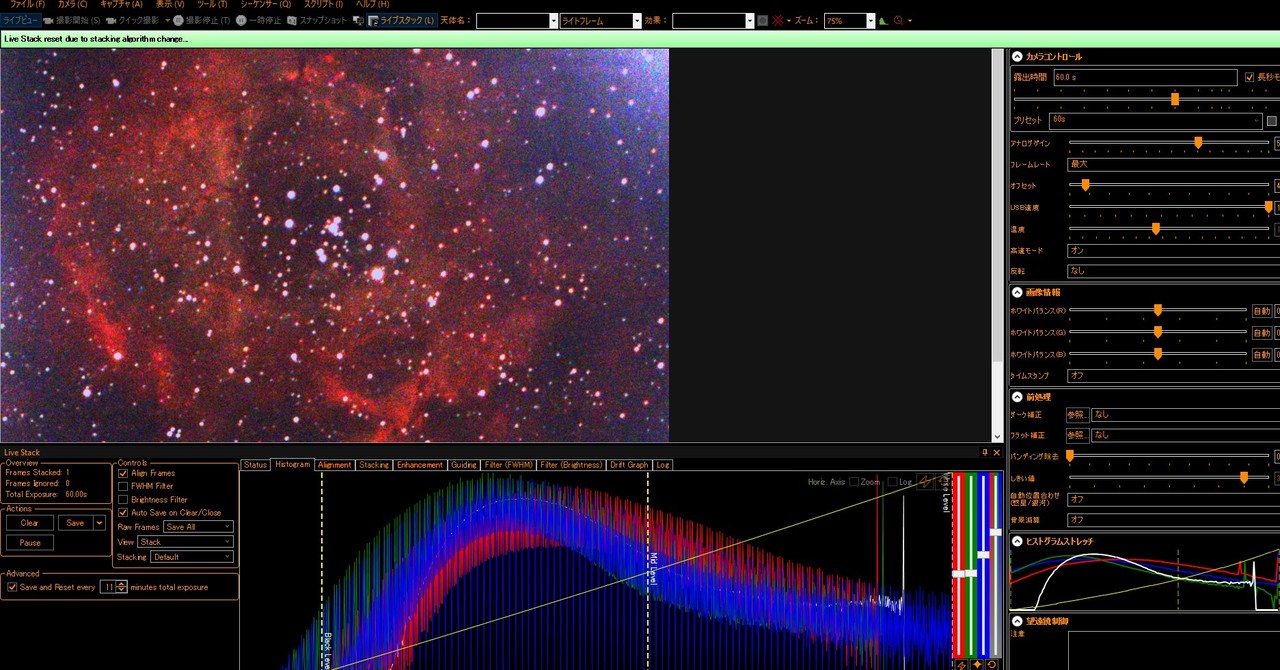Click the reset arrow icon under color sliders
The image size is (1280, 670).
(991, 664)
